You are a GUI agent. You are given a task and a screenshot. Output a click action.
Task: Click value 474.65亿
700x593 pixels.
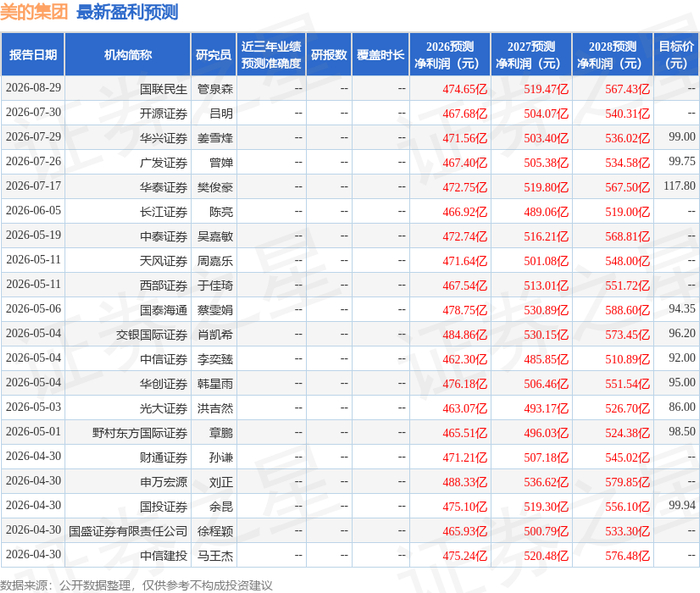(465, 89)
